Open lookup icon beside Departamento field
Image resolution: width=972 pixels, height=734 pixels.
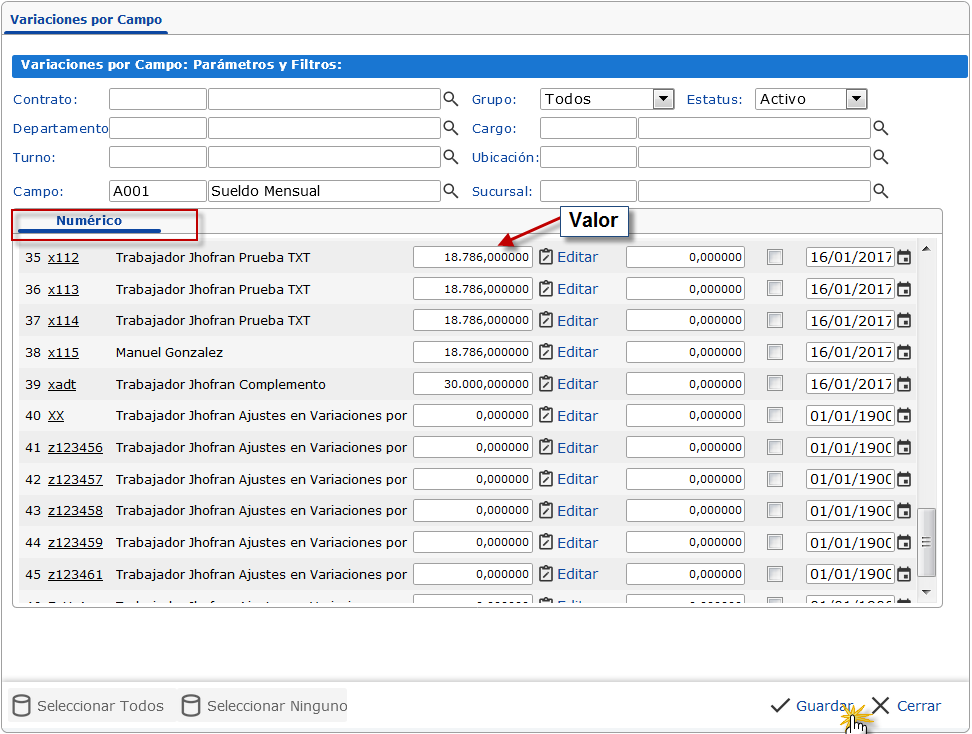tap(451, 128)
